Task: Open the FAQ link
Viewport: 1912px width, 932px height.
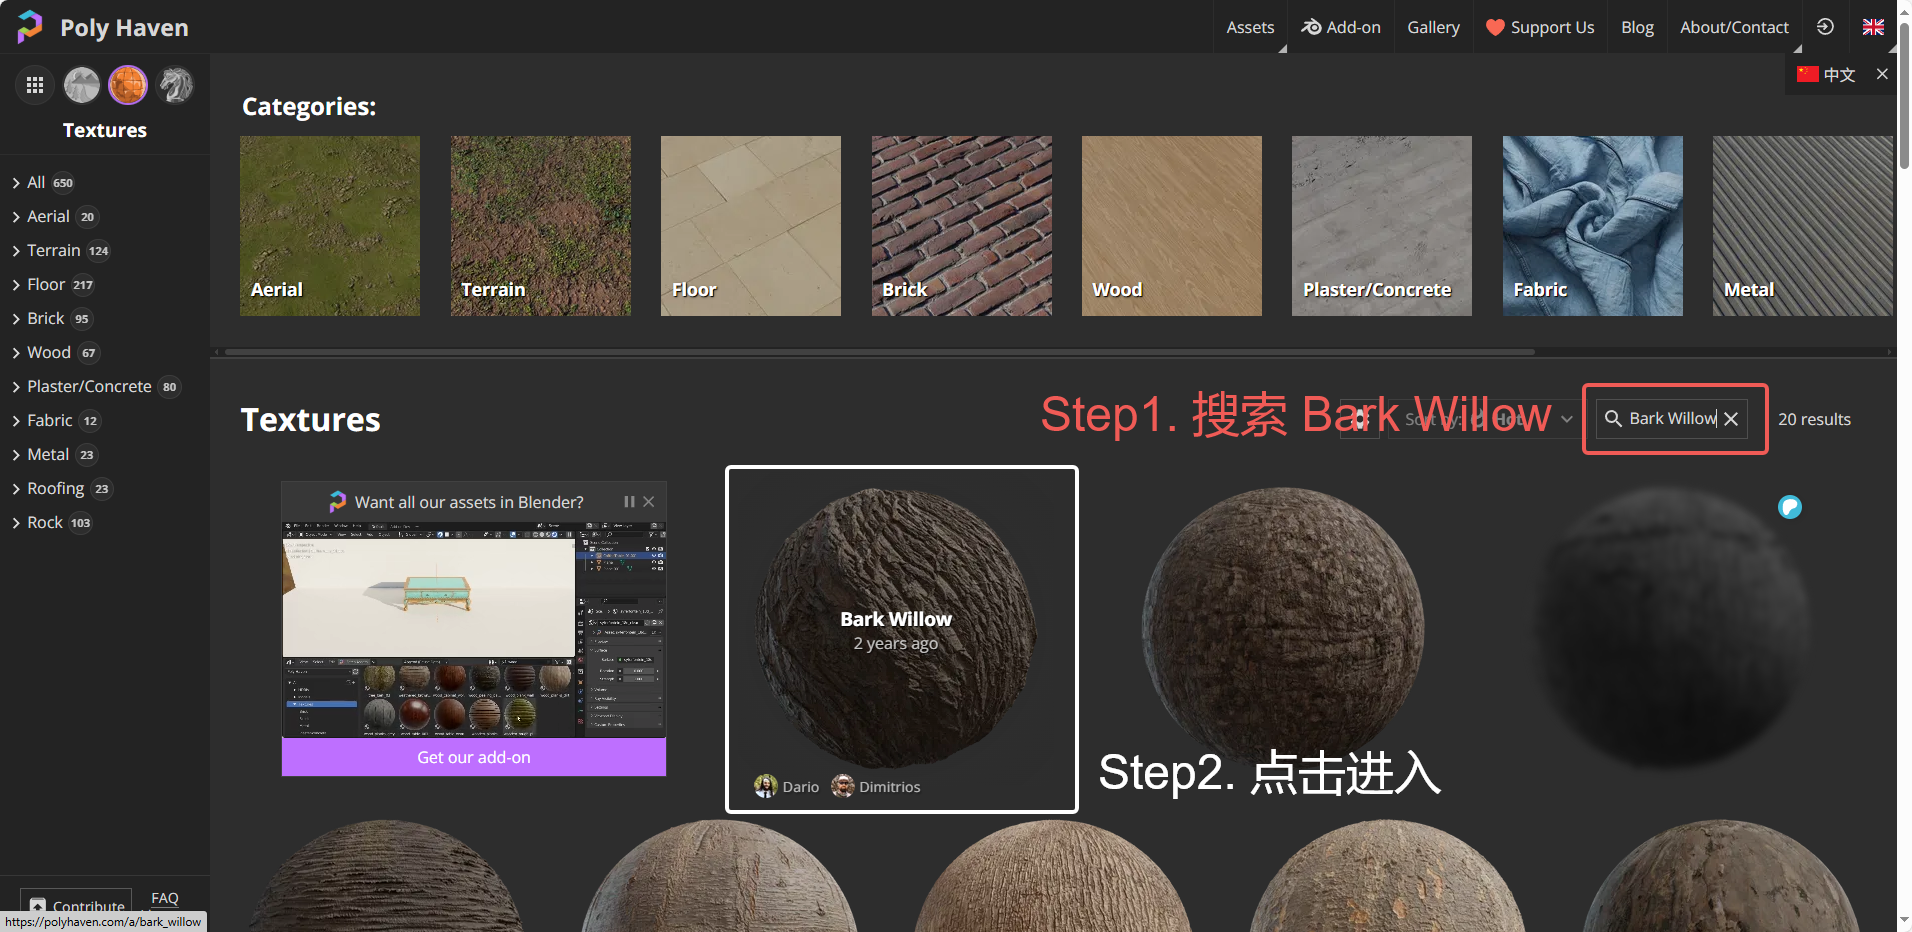Action: pyautogui.click(x=165, y=898)
